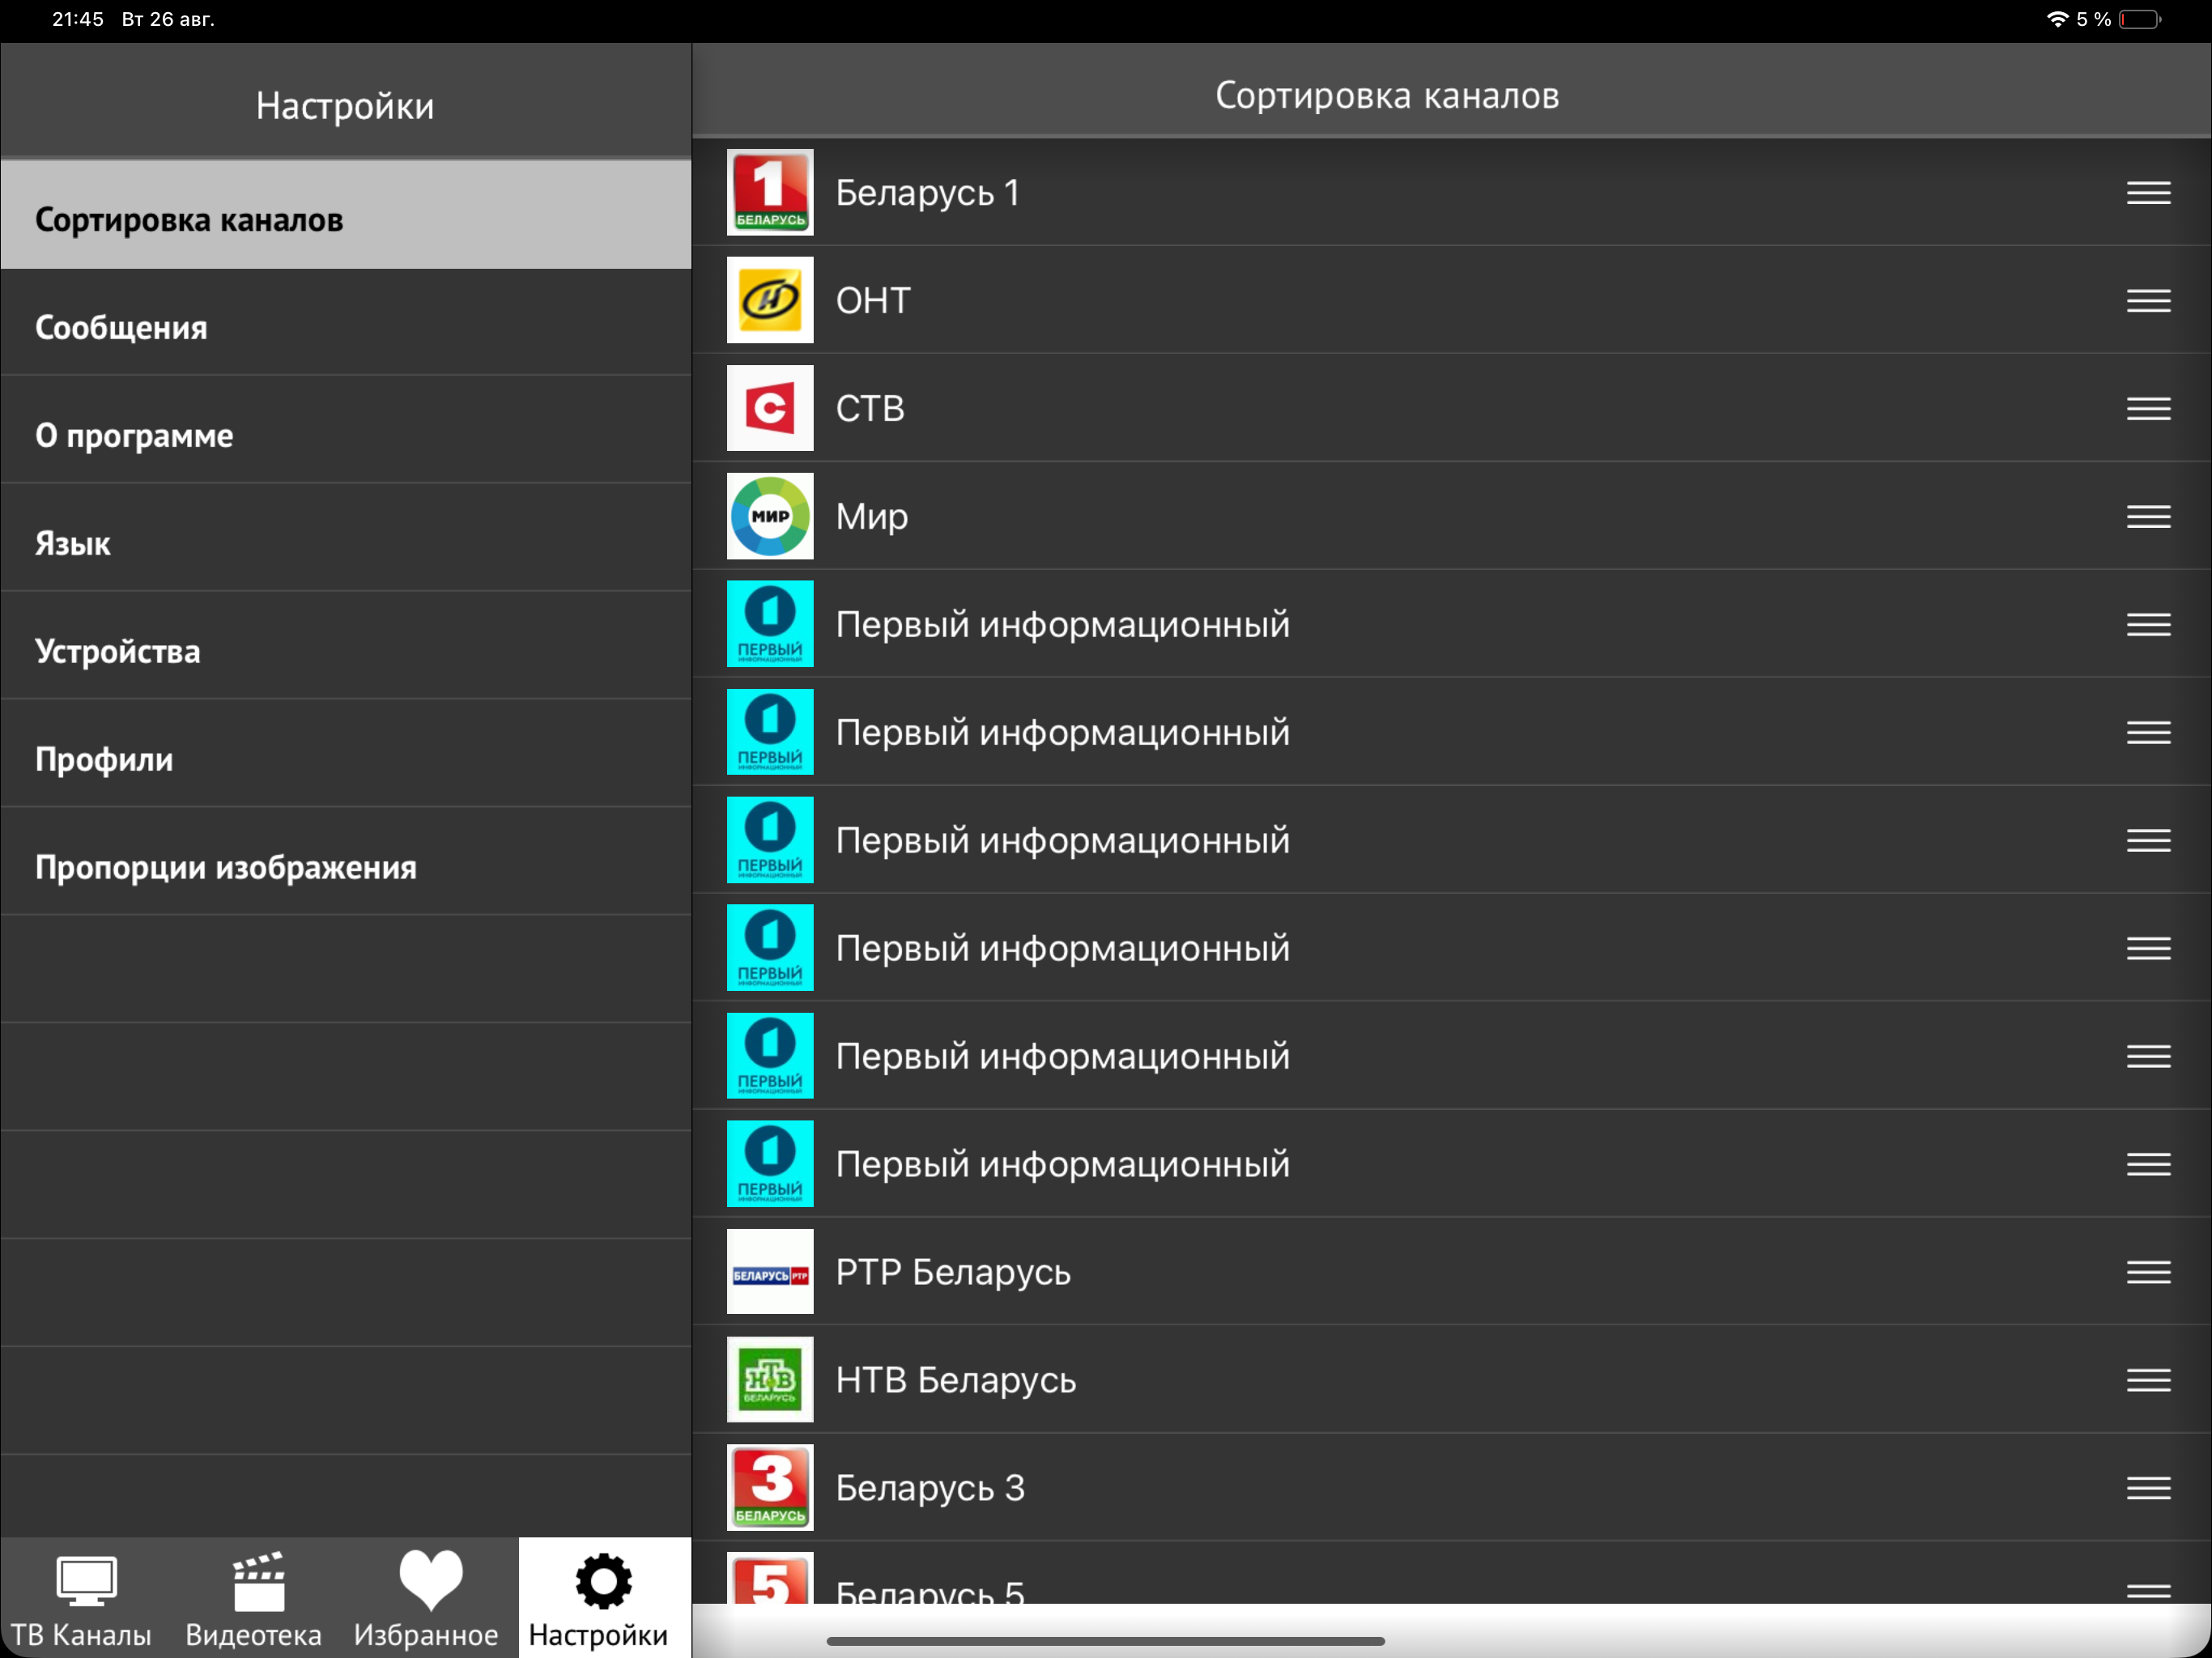Open О программе settings item
The image size is (2212, 1658).
click(346, 431)
